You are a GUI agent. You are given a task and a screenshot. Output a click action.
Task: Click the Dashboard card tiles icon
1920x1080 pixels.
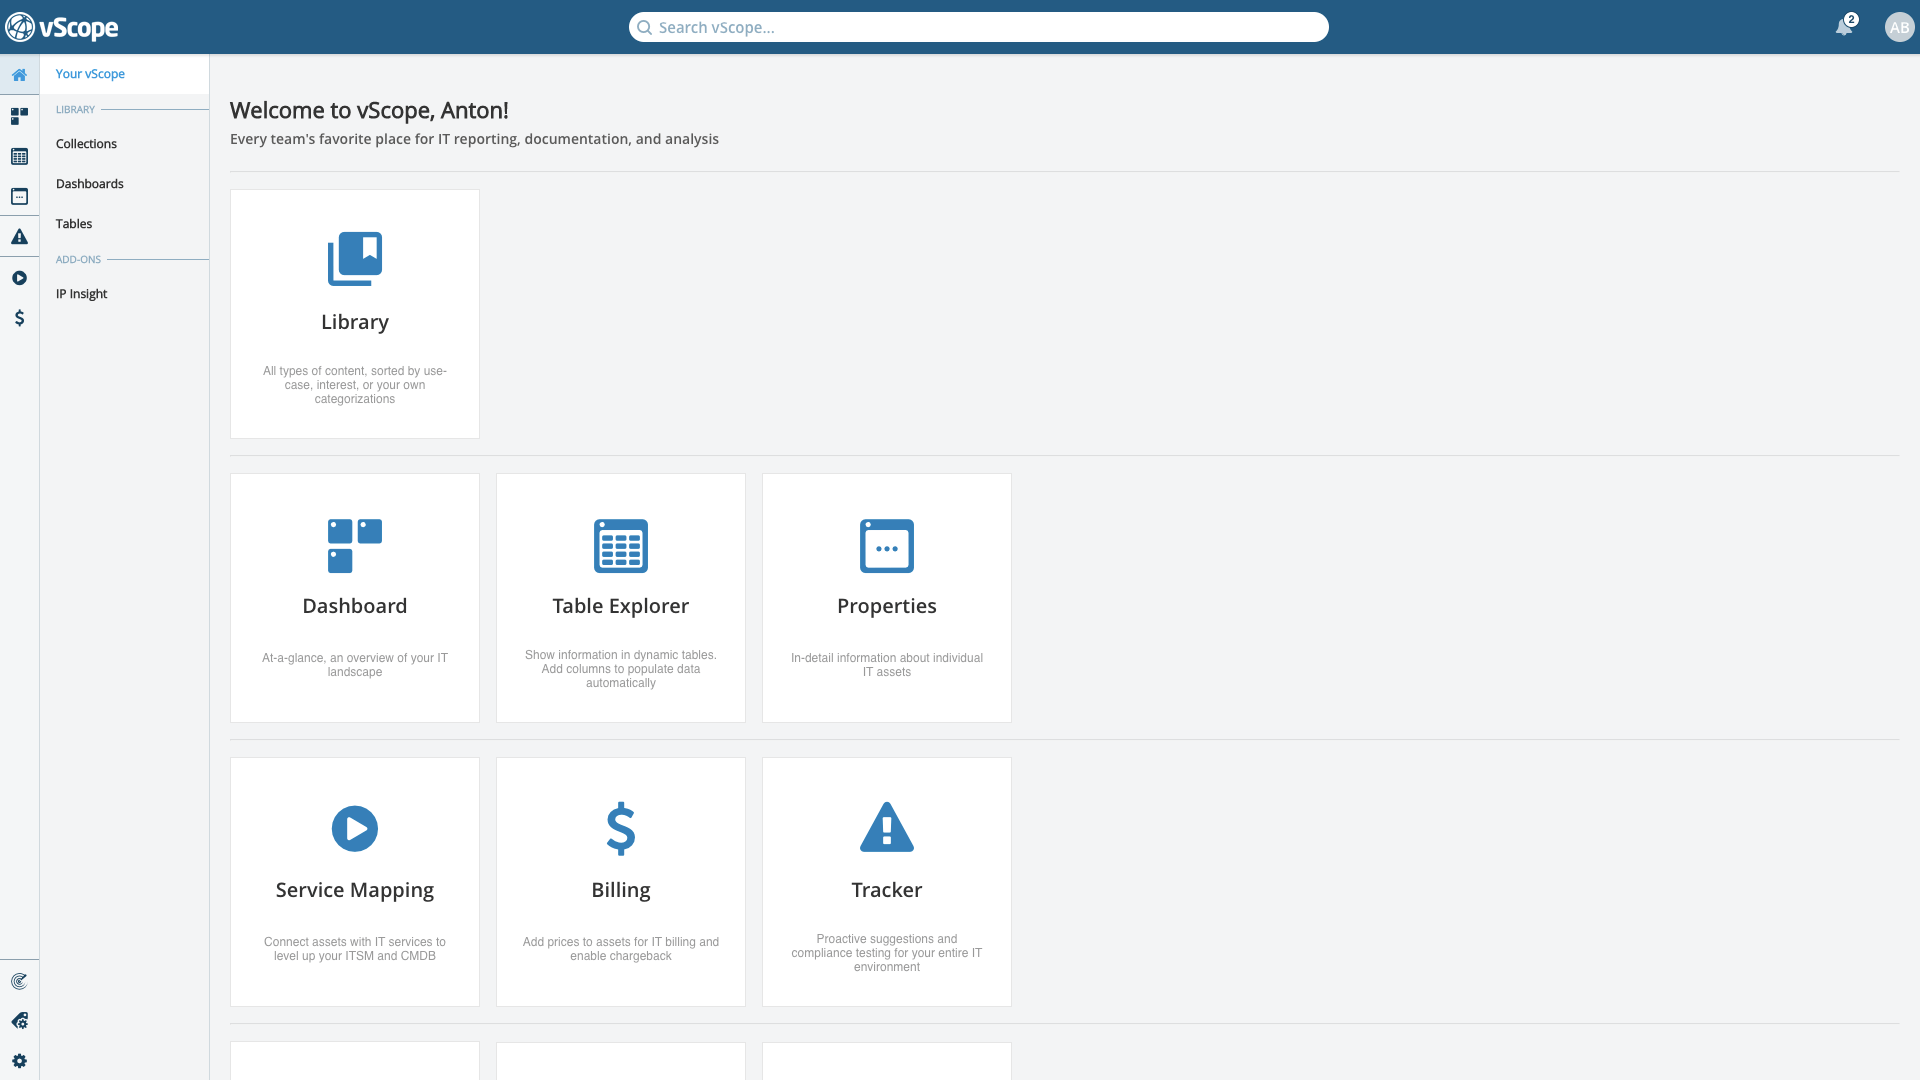[355, 546]
